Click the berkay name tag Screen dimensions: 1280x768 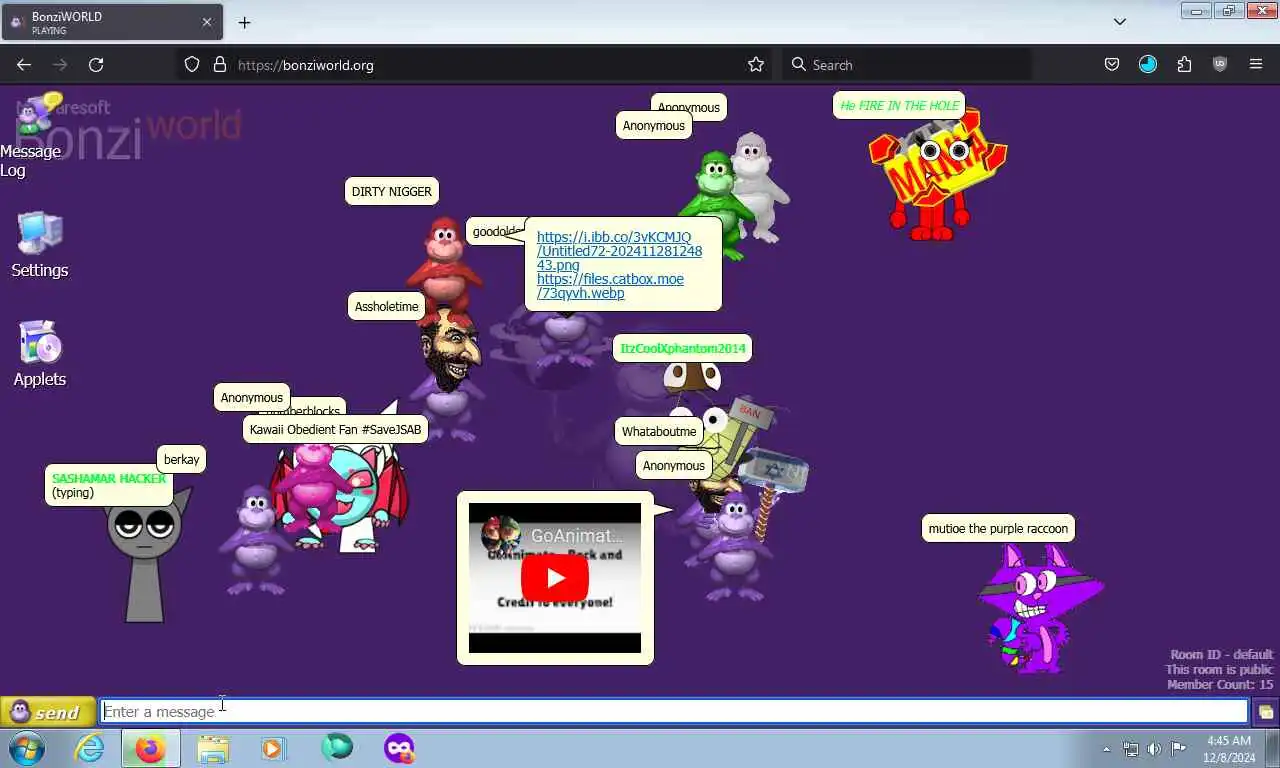point(181,460)
